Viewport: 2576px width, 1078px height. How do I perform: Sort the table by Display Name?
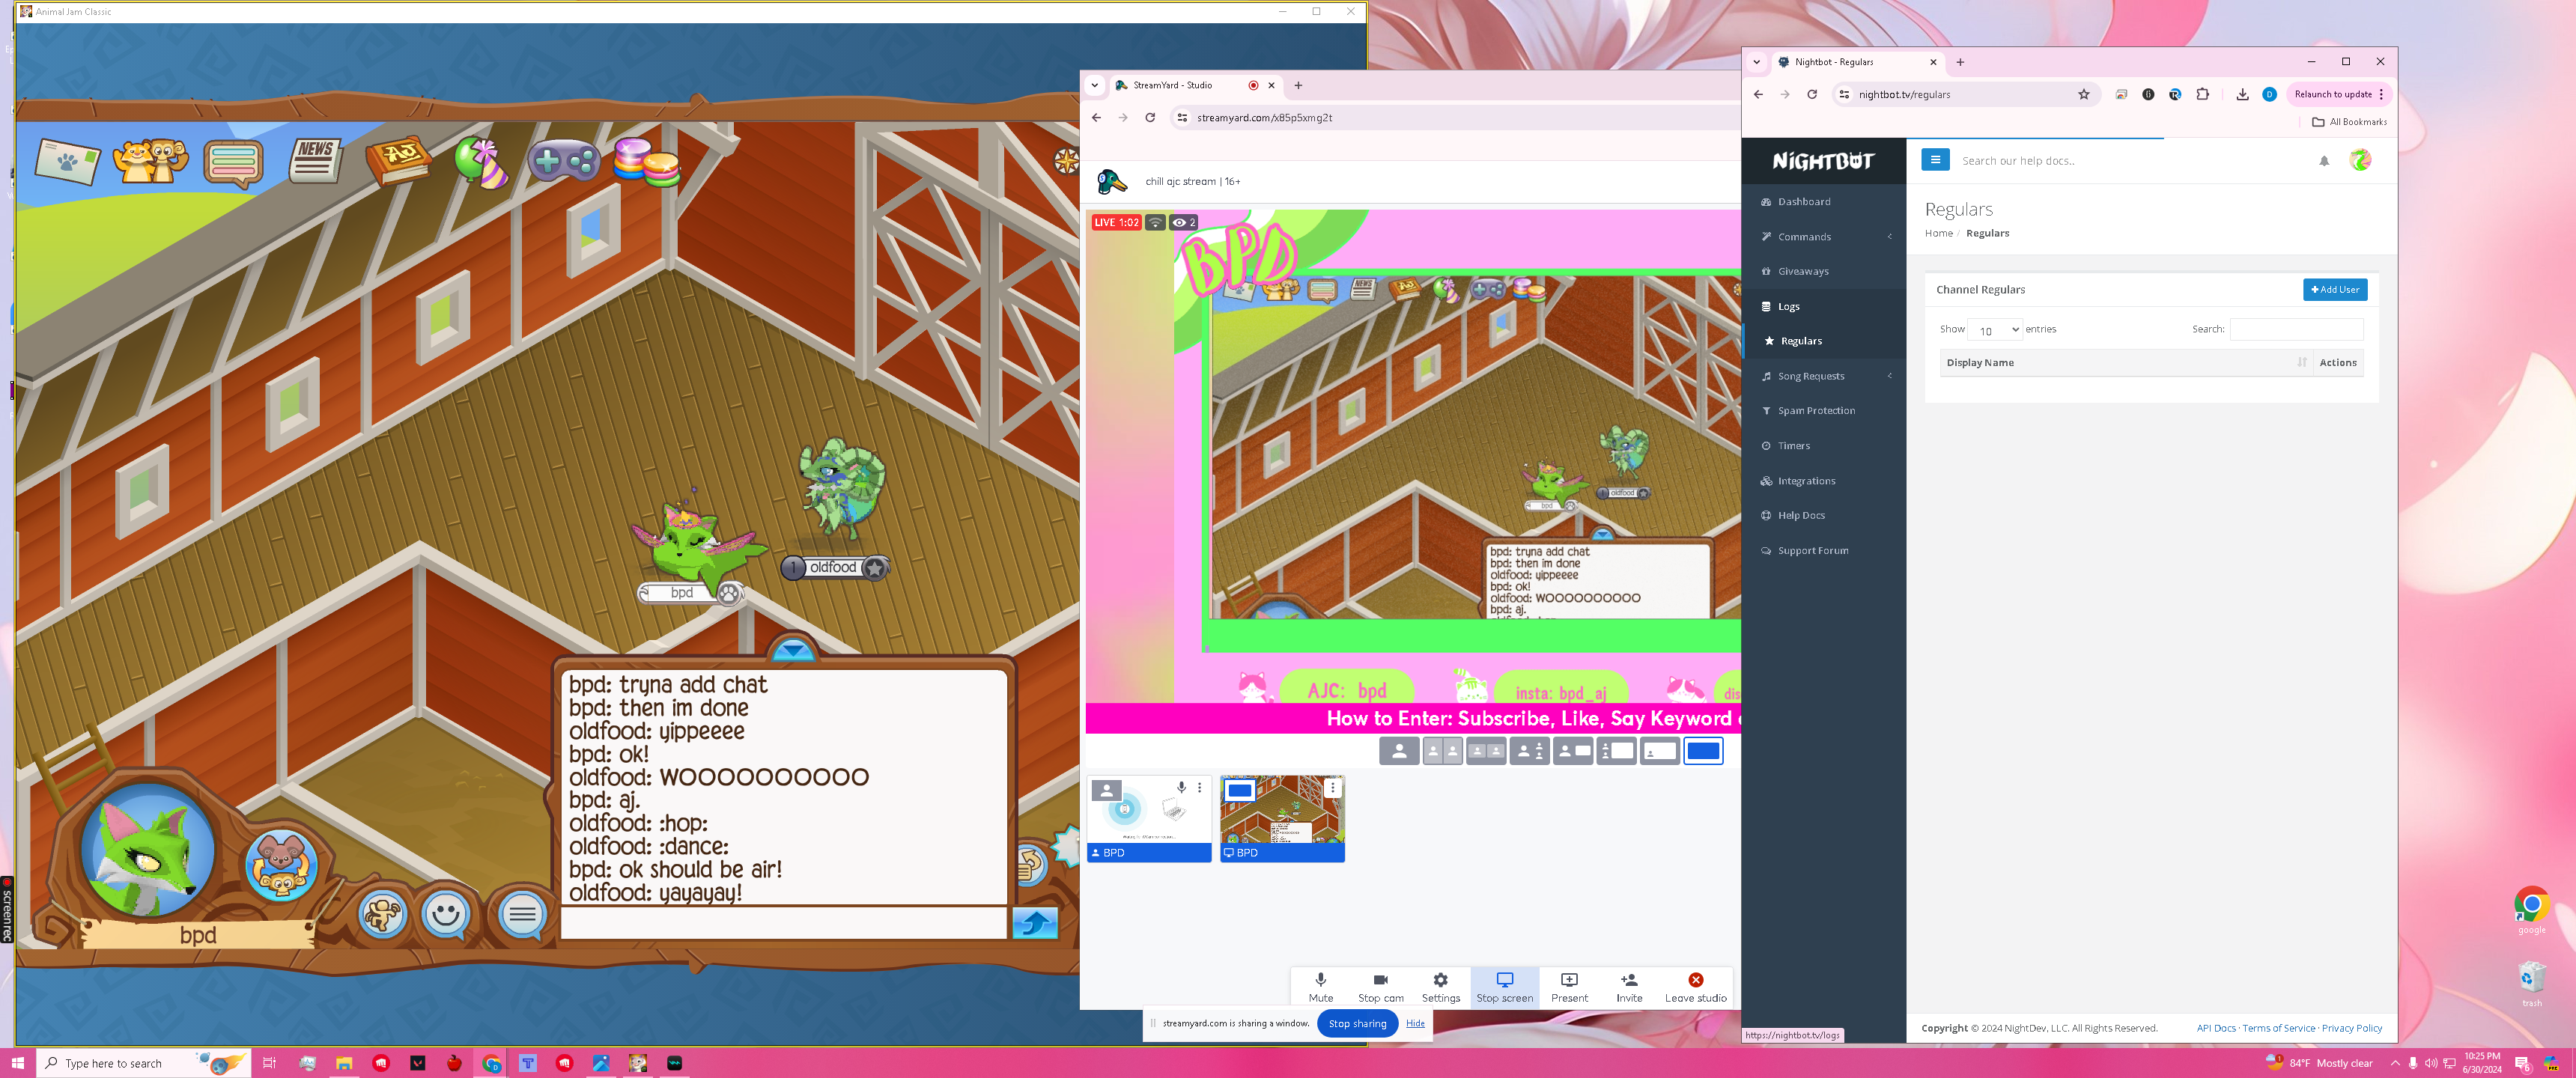[x=2125, y=363]
